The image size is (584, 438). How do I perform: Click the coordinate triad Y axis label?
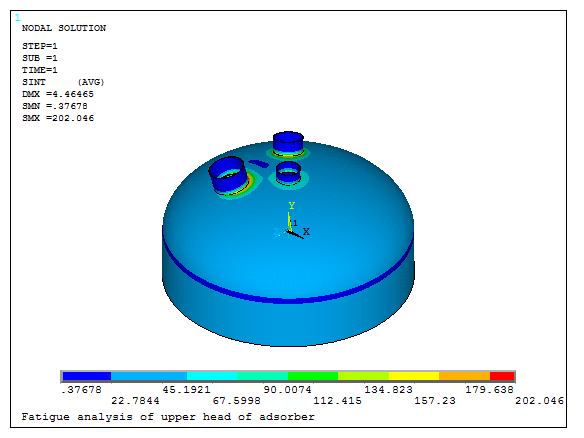[292, 205]
